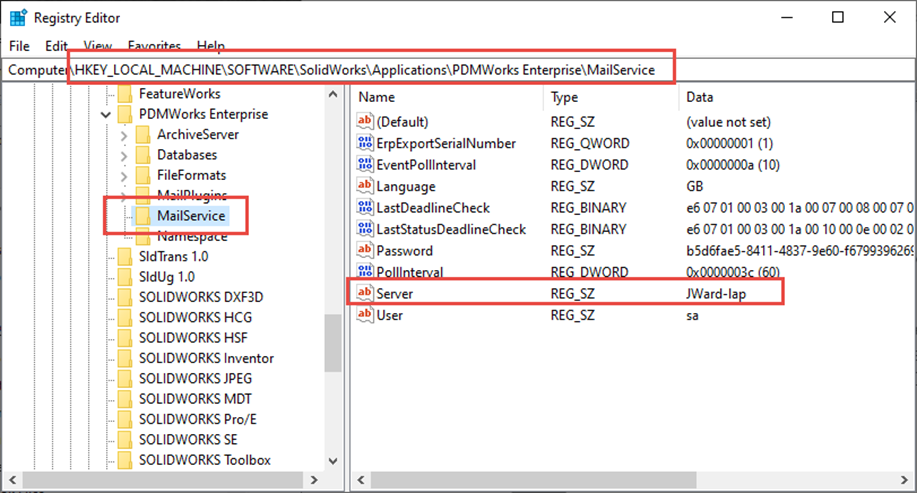917x493 pixels.
Task: Click the User string value icon
Action: point(365,315)
